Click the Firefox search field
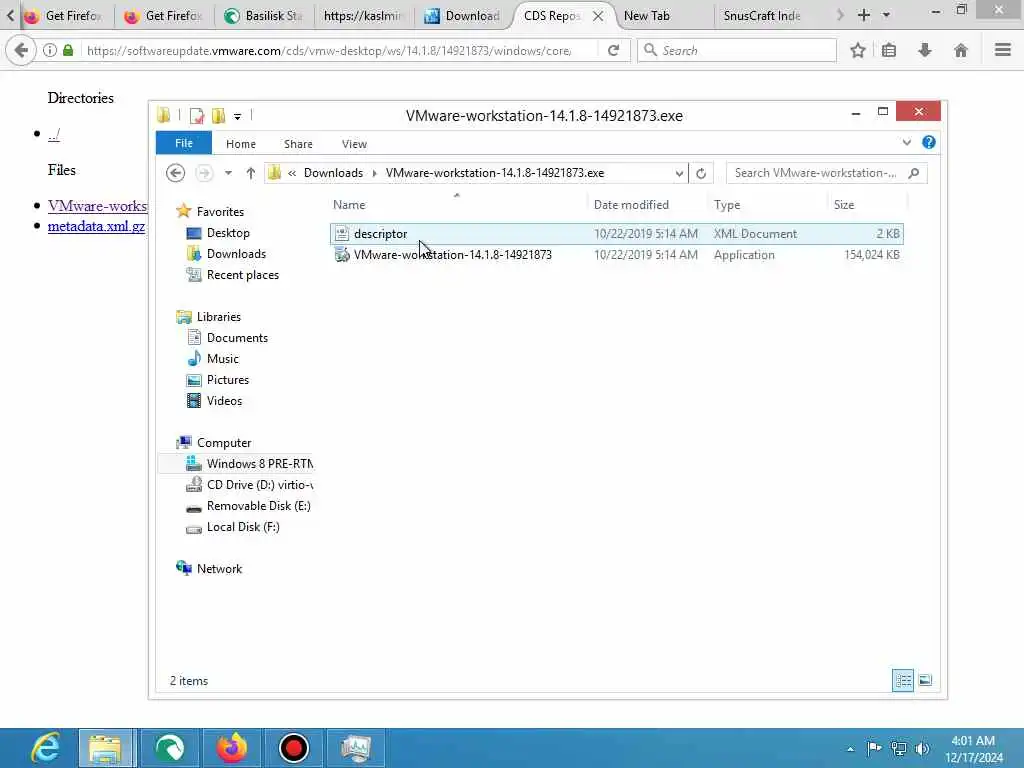The width and height of the screenshot is (1024, 768). pos(737,50)
